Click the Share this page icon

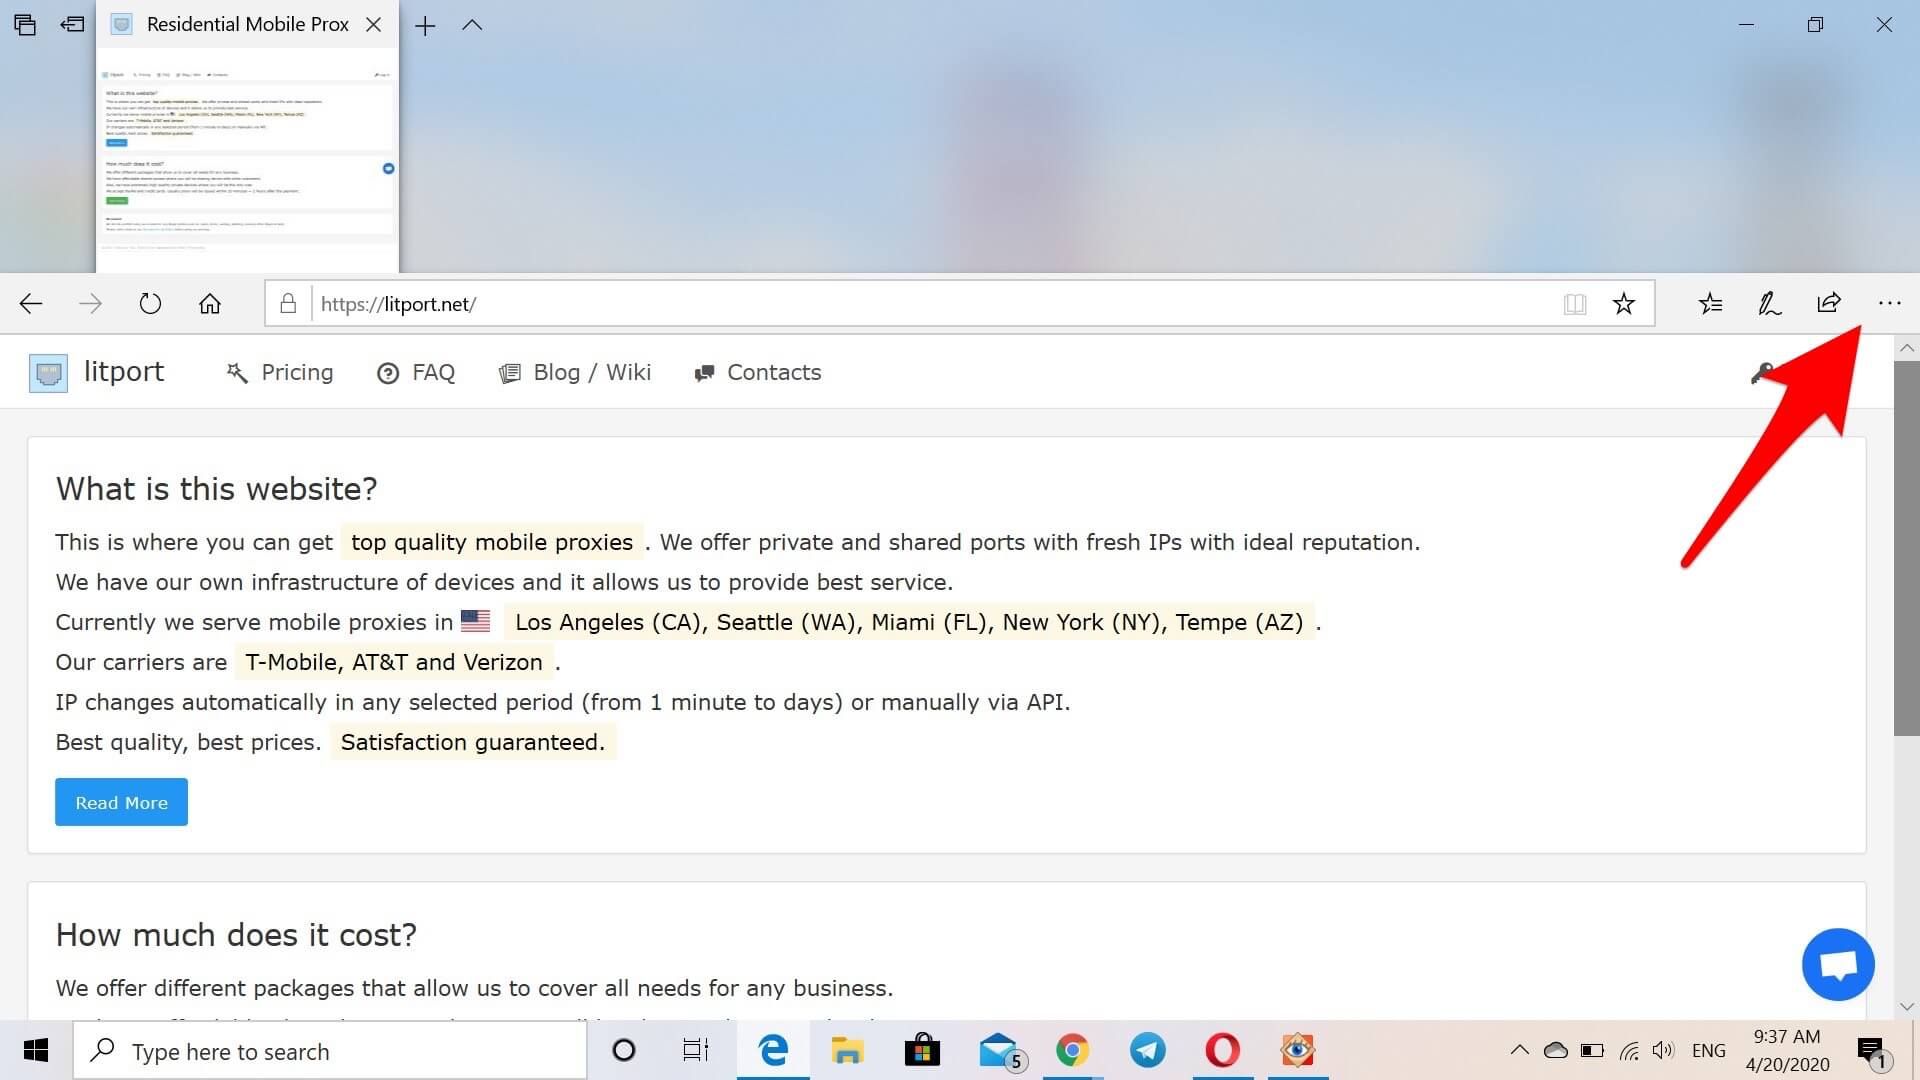coord(1829,303)
